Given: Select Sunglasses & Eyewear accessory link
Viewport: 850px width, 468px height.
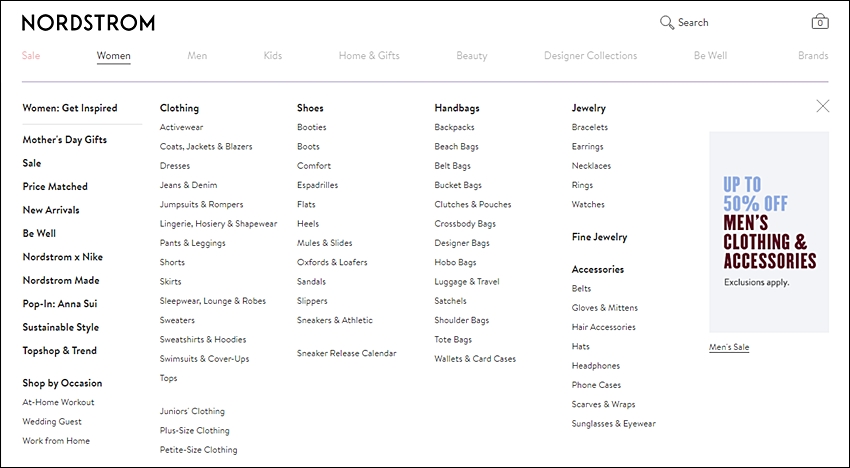Looking at the screenshot, I should pos(613,424).
